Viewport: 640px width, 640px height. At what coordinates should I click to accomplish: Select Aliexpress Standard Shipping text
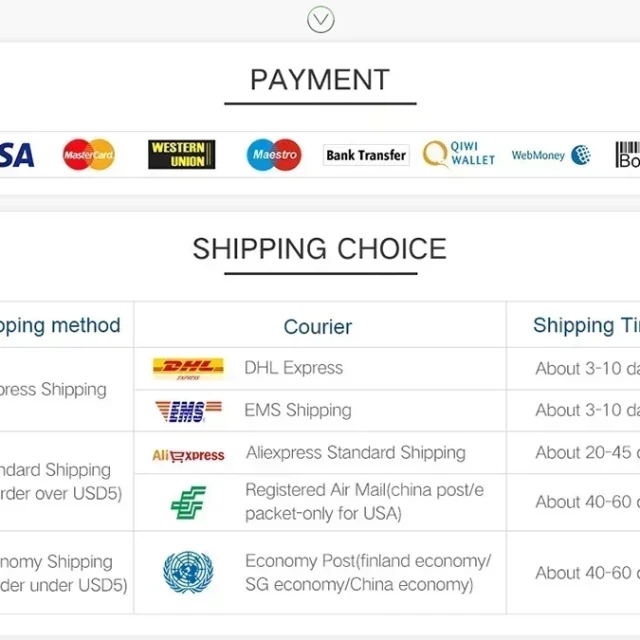pyautogui.click(x=355, y=453)
